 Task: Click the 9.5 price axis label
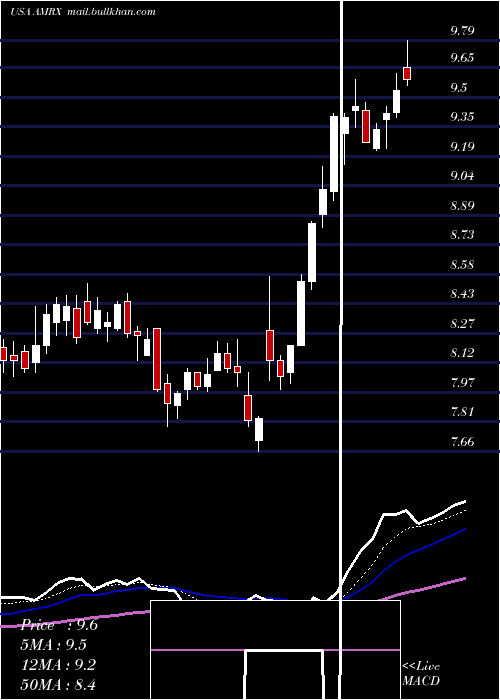click(459, 88)
